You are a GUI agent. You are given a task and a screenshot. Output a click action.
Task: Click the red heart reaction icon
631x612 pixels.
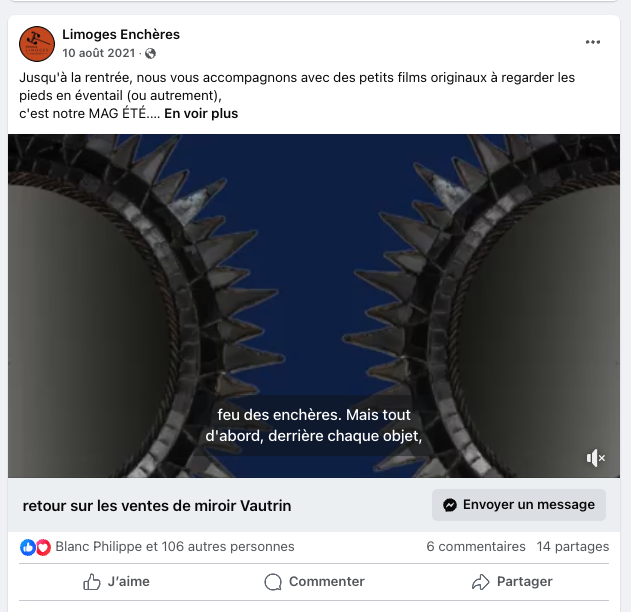coord(43,547)
